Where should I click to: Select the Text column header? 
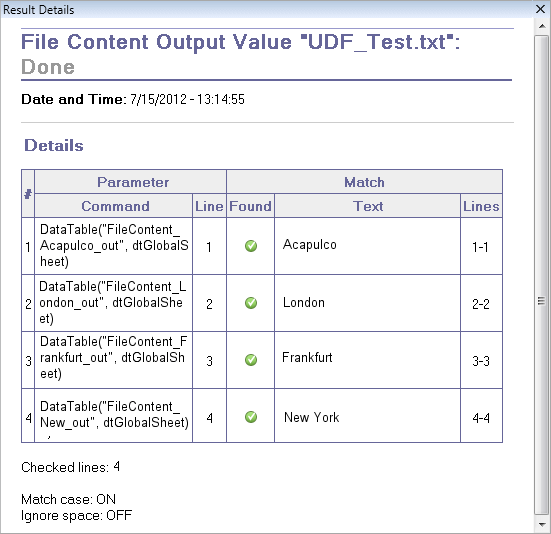coord(368,206)
